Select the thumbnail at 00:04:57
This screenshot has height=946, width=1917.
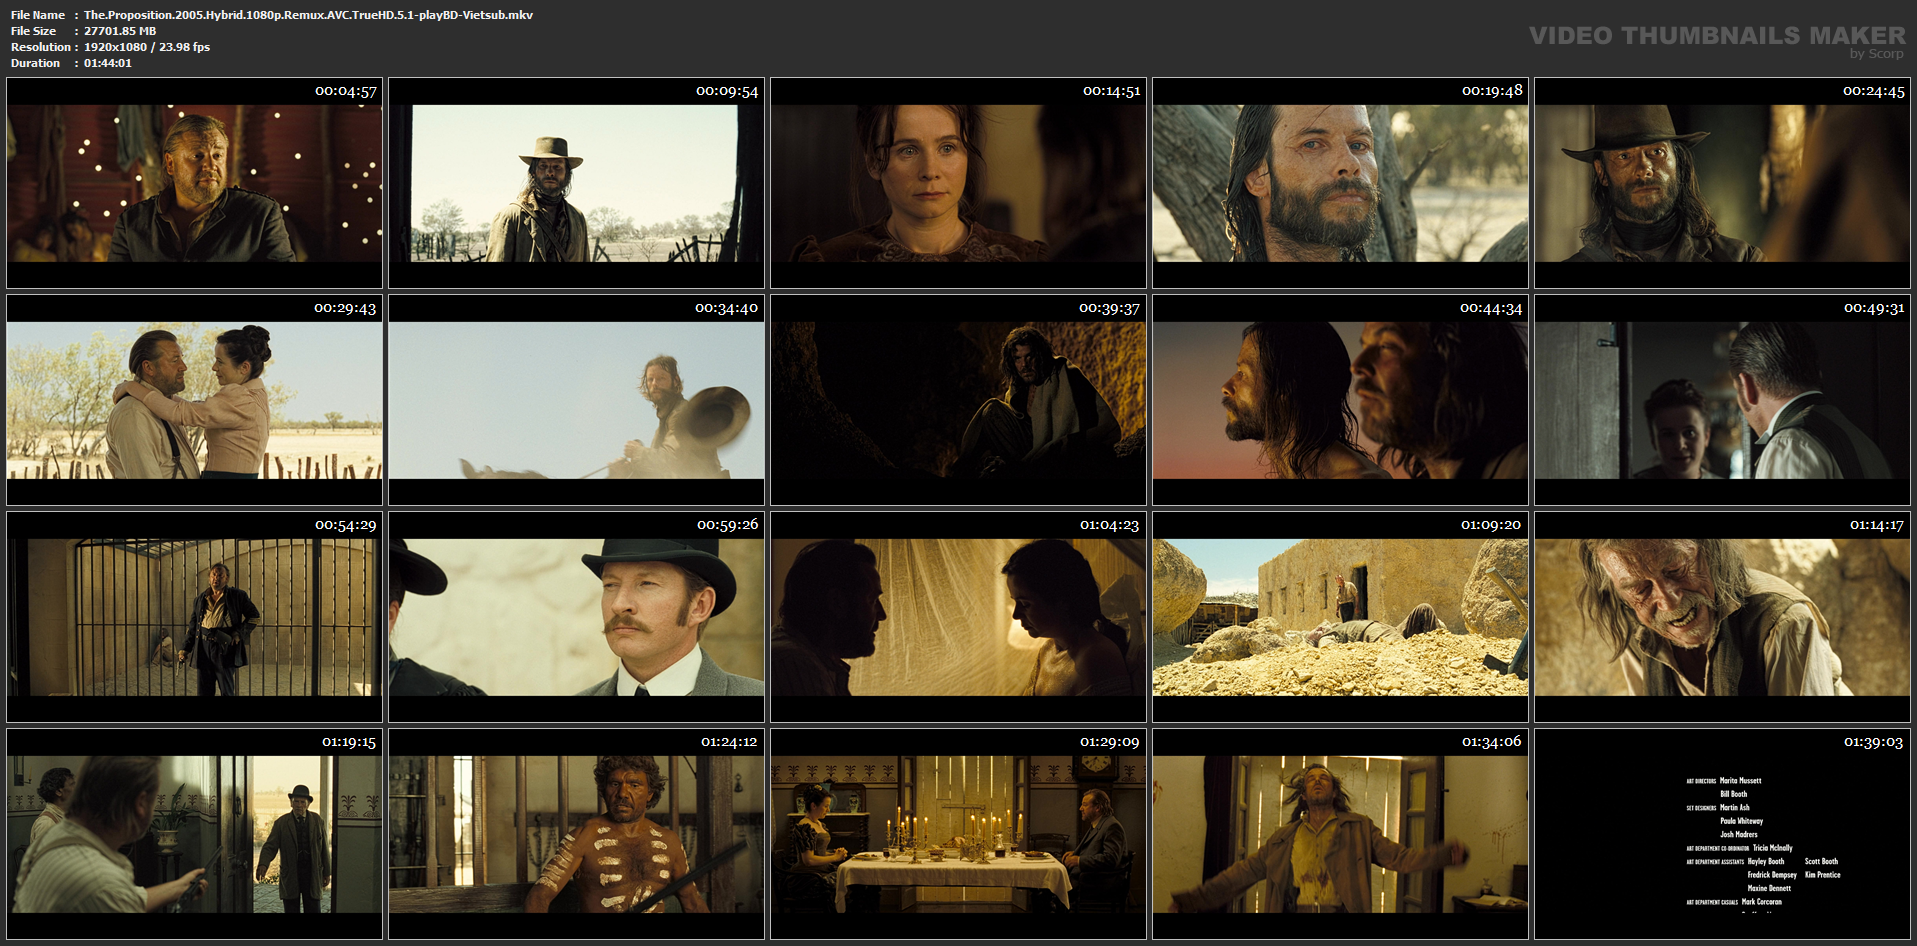pyautogui.click(x=194, y=183)
